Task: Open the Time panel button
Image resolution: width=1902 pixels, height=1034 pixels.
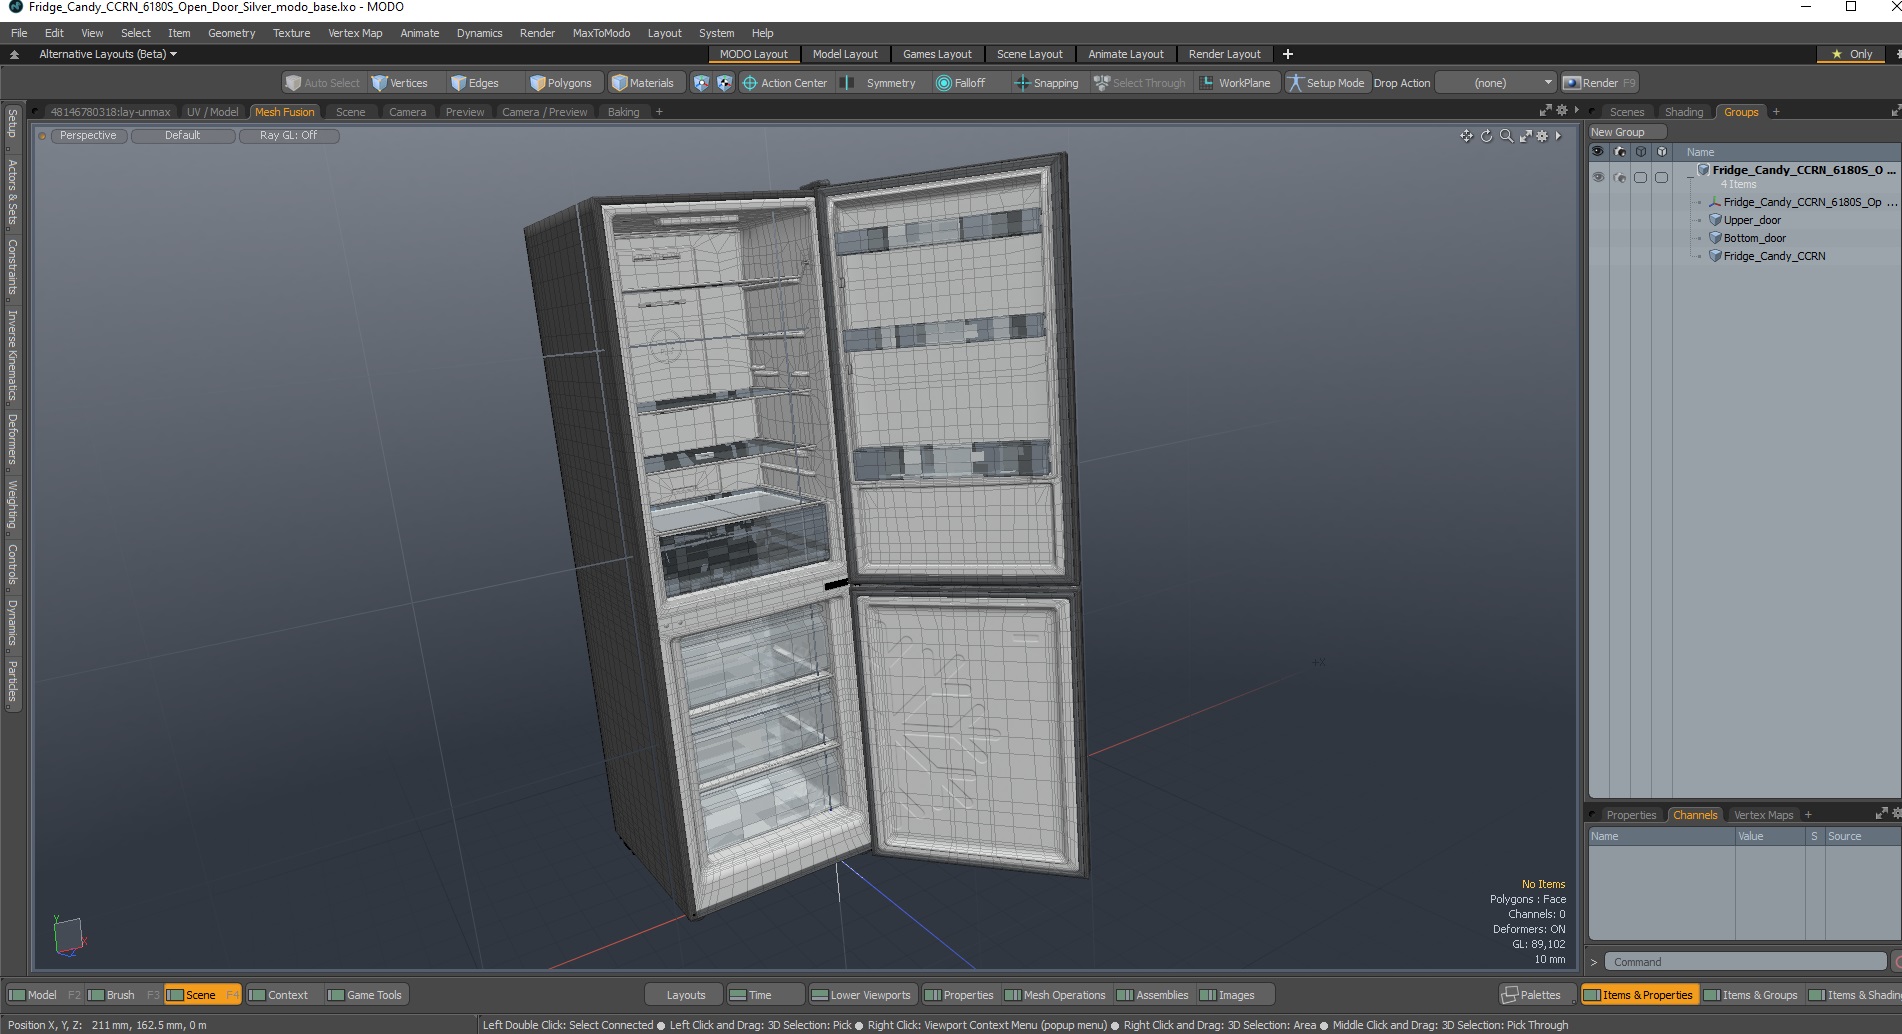Action: (x=765, y=995)
